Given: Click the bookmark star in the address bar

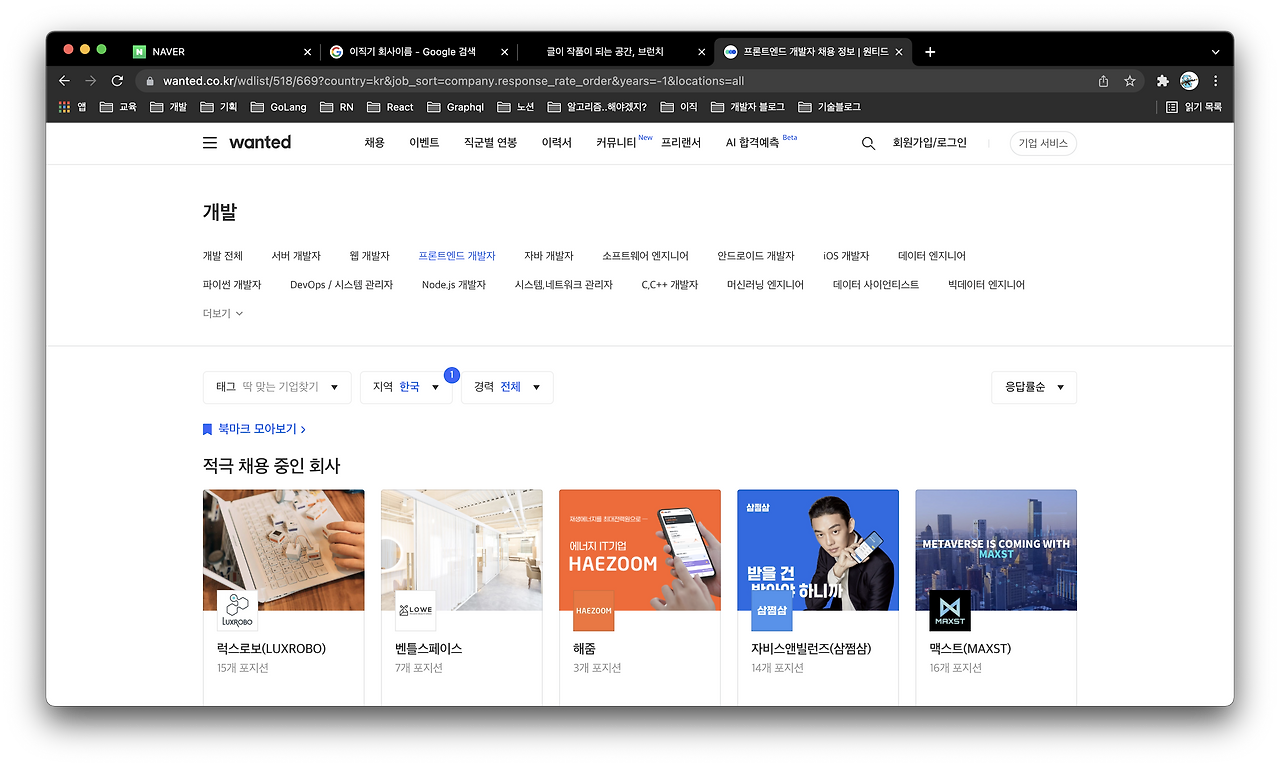Looking at the screenshot, I should (x=1131, y=81).
